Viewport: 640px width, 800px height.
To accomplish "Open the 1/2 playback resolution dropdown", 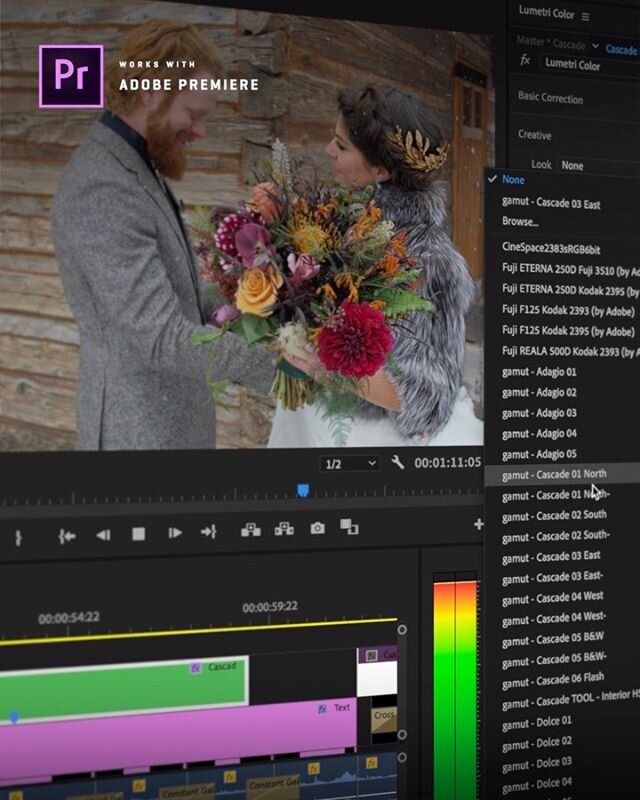I will (350, 464).
